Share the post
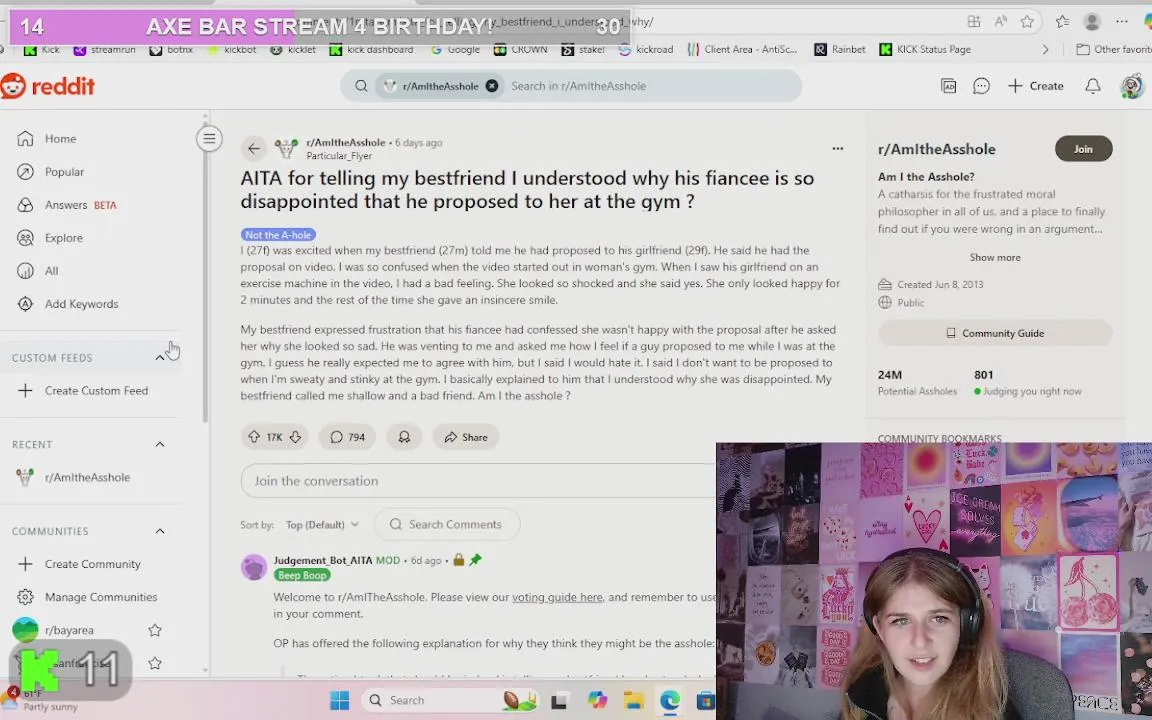 tap(466, 437)
